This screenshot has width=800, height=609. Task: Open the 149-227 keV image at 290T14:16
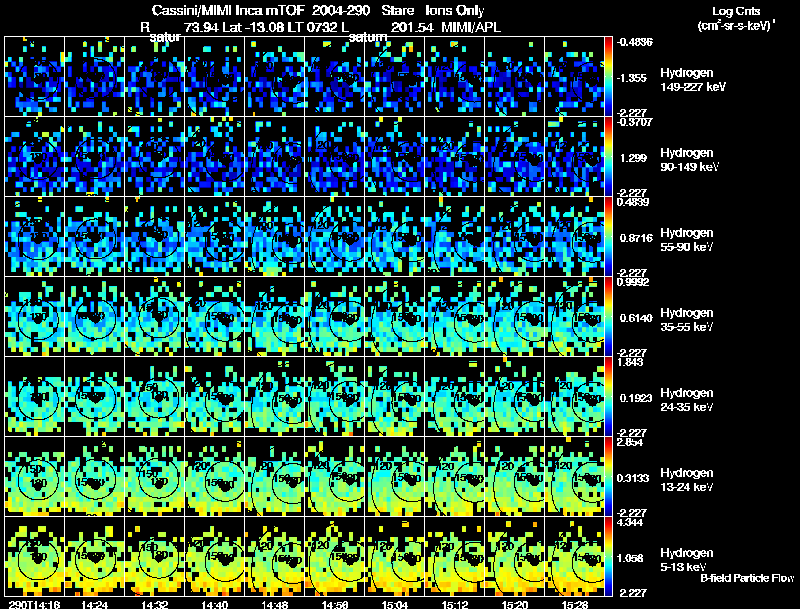pyautogui.click(x=34, y=77)
